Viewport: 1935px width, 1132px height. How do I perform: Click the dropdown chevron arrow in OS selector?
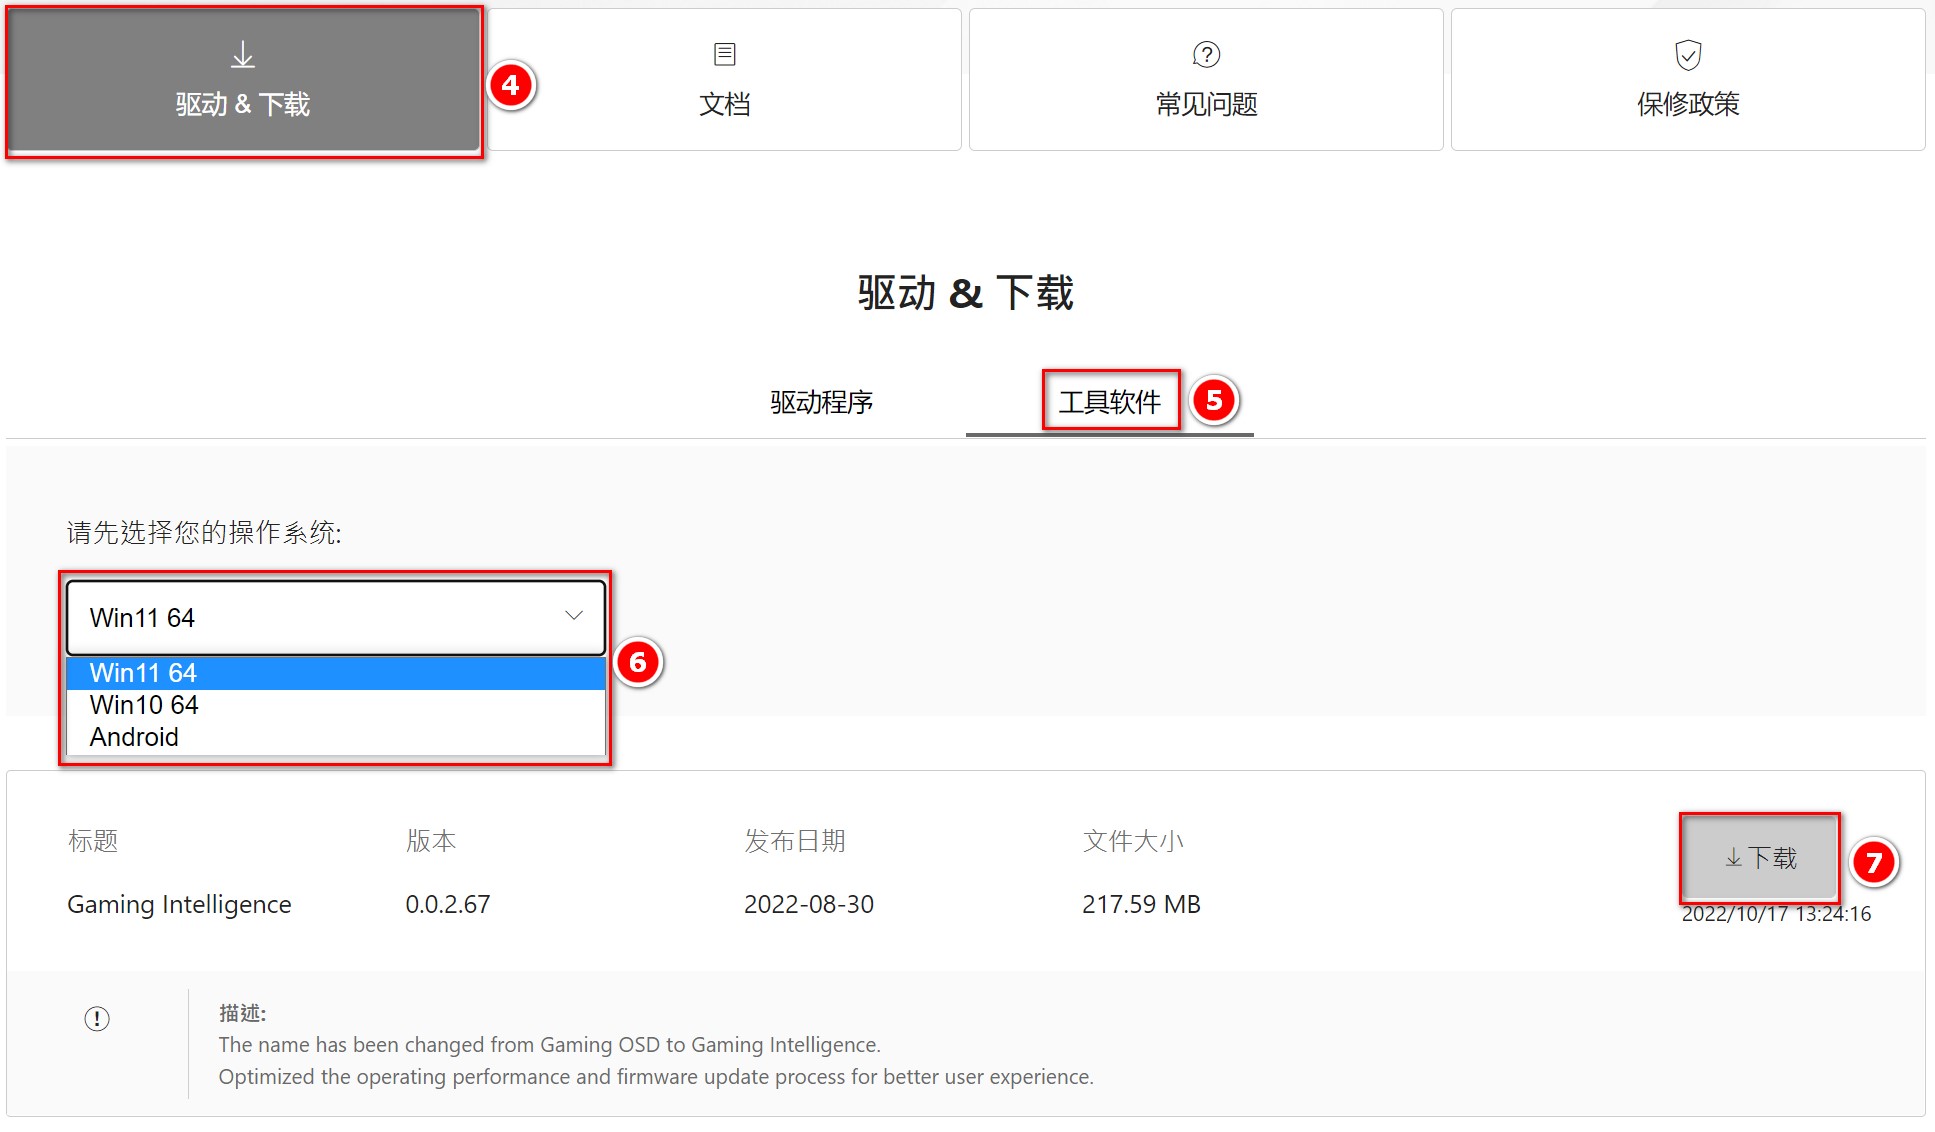pyautogui.click(x=574, y=616)
